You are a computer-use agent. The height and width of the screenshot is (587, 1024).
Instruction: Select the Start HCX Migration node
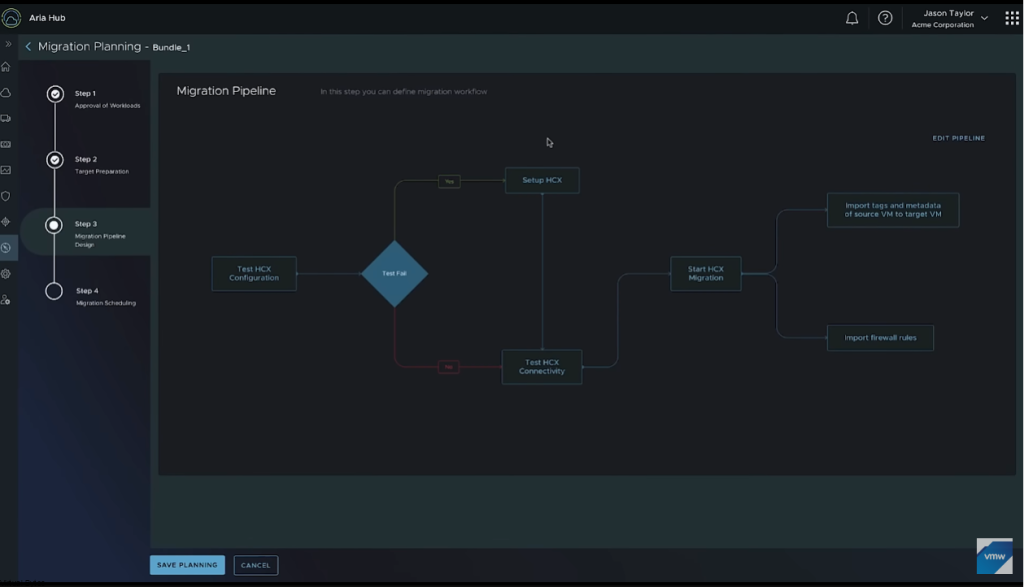pos(705,274)
